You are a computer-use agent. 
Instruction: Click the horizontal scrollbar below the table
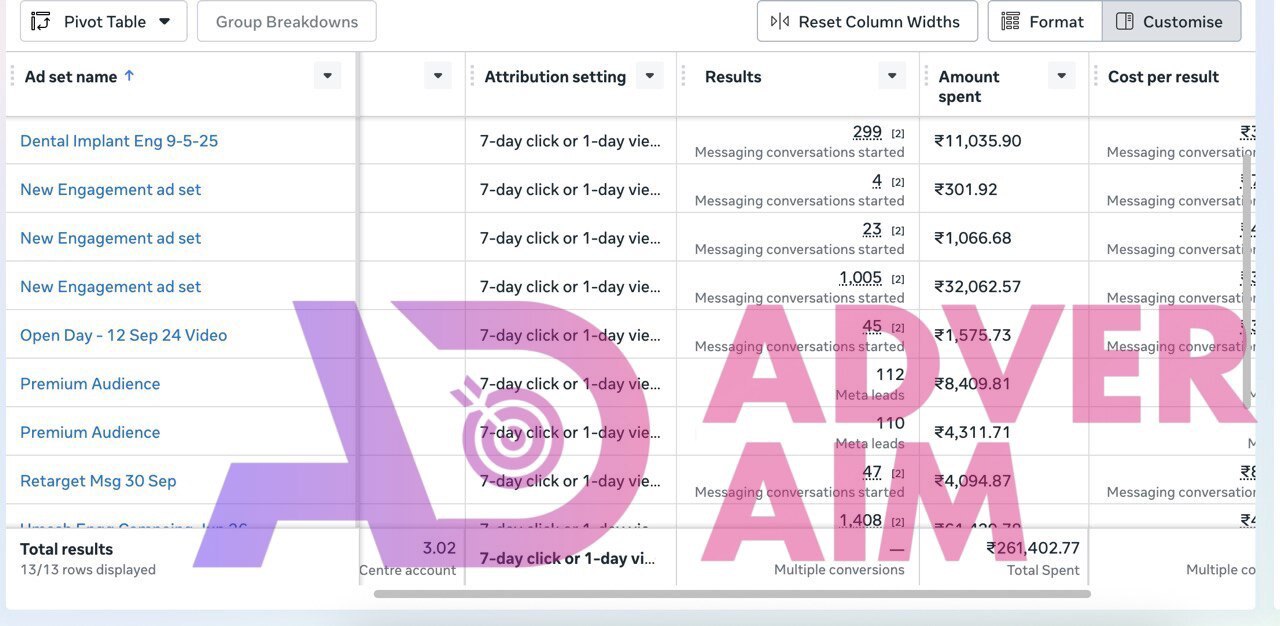coord(732,594)
